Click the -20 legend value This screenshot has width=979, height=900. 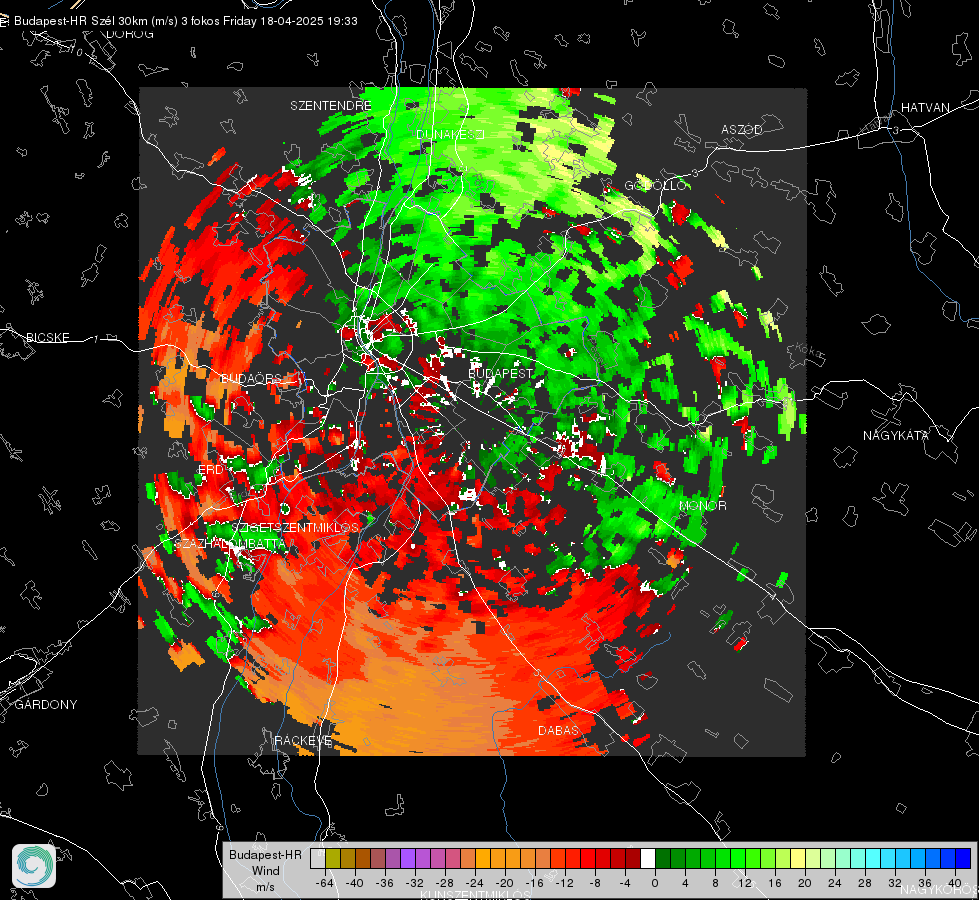504,883
